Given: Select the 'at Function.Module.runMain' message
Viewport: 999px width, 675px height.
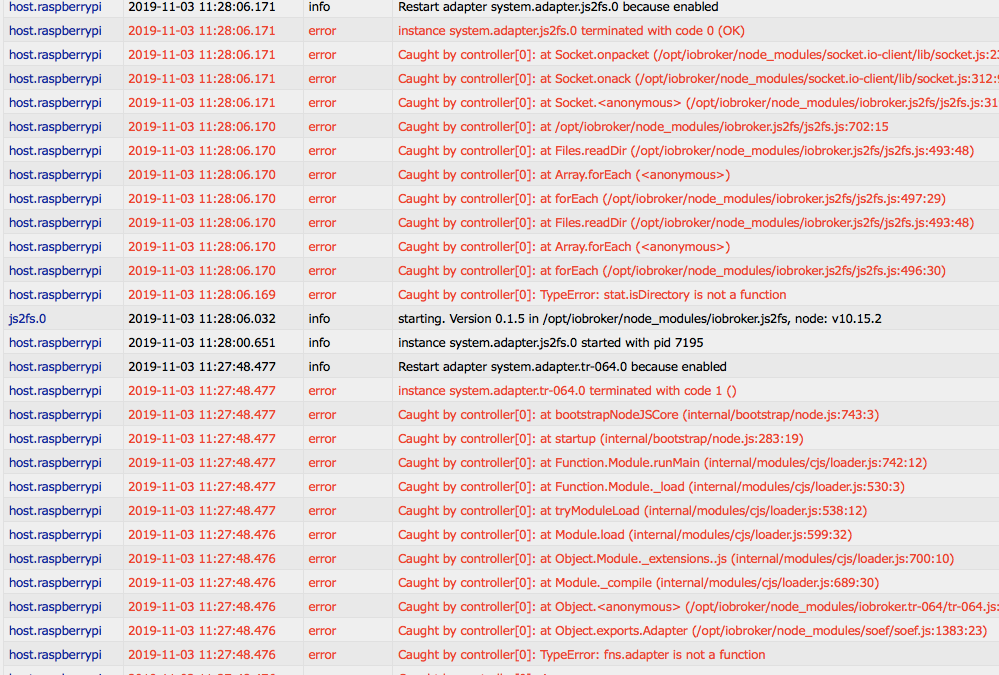Looking at the screenshot, I should [663, 463].
